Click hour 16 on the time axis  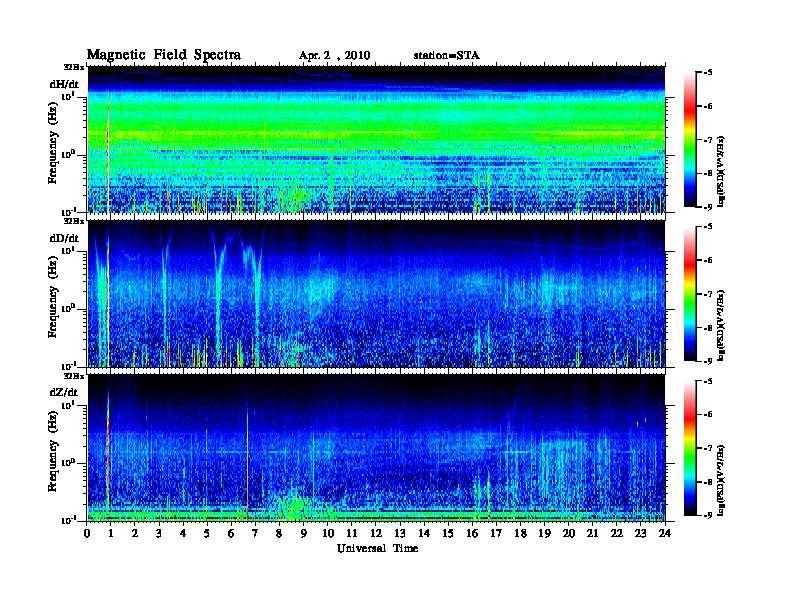pos(472,533)
